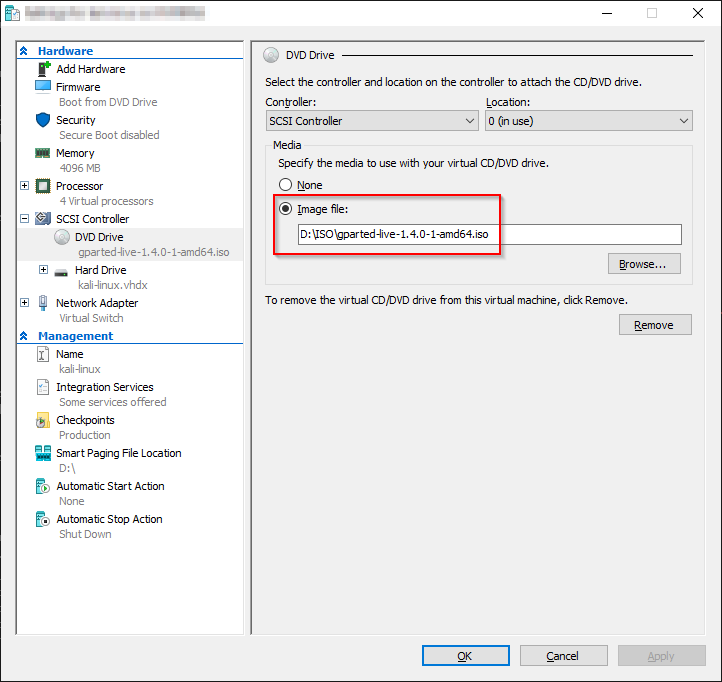Click the Add Hardware icon
Screen dimensions: 722x682
[x=43, y=69]
